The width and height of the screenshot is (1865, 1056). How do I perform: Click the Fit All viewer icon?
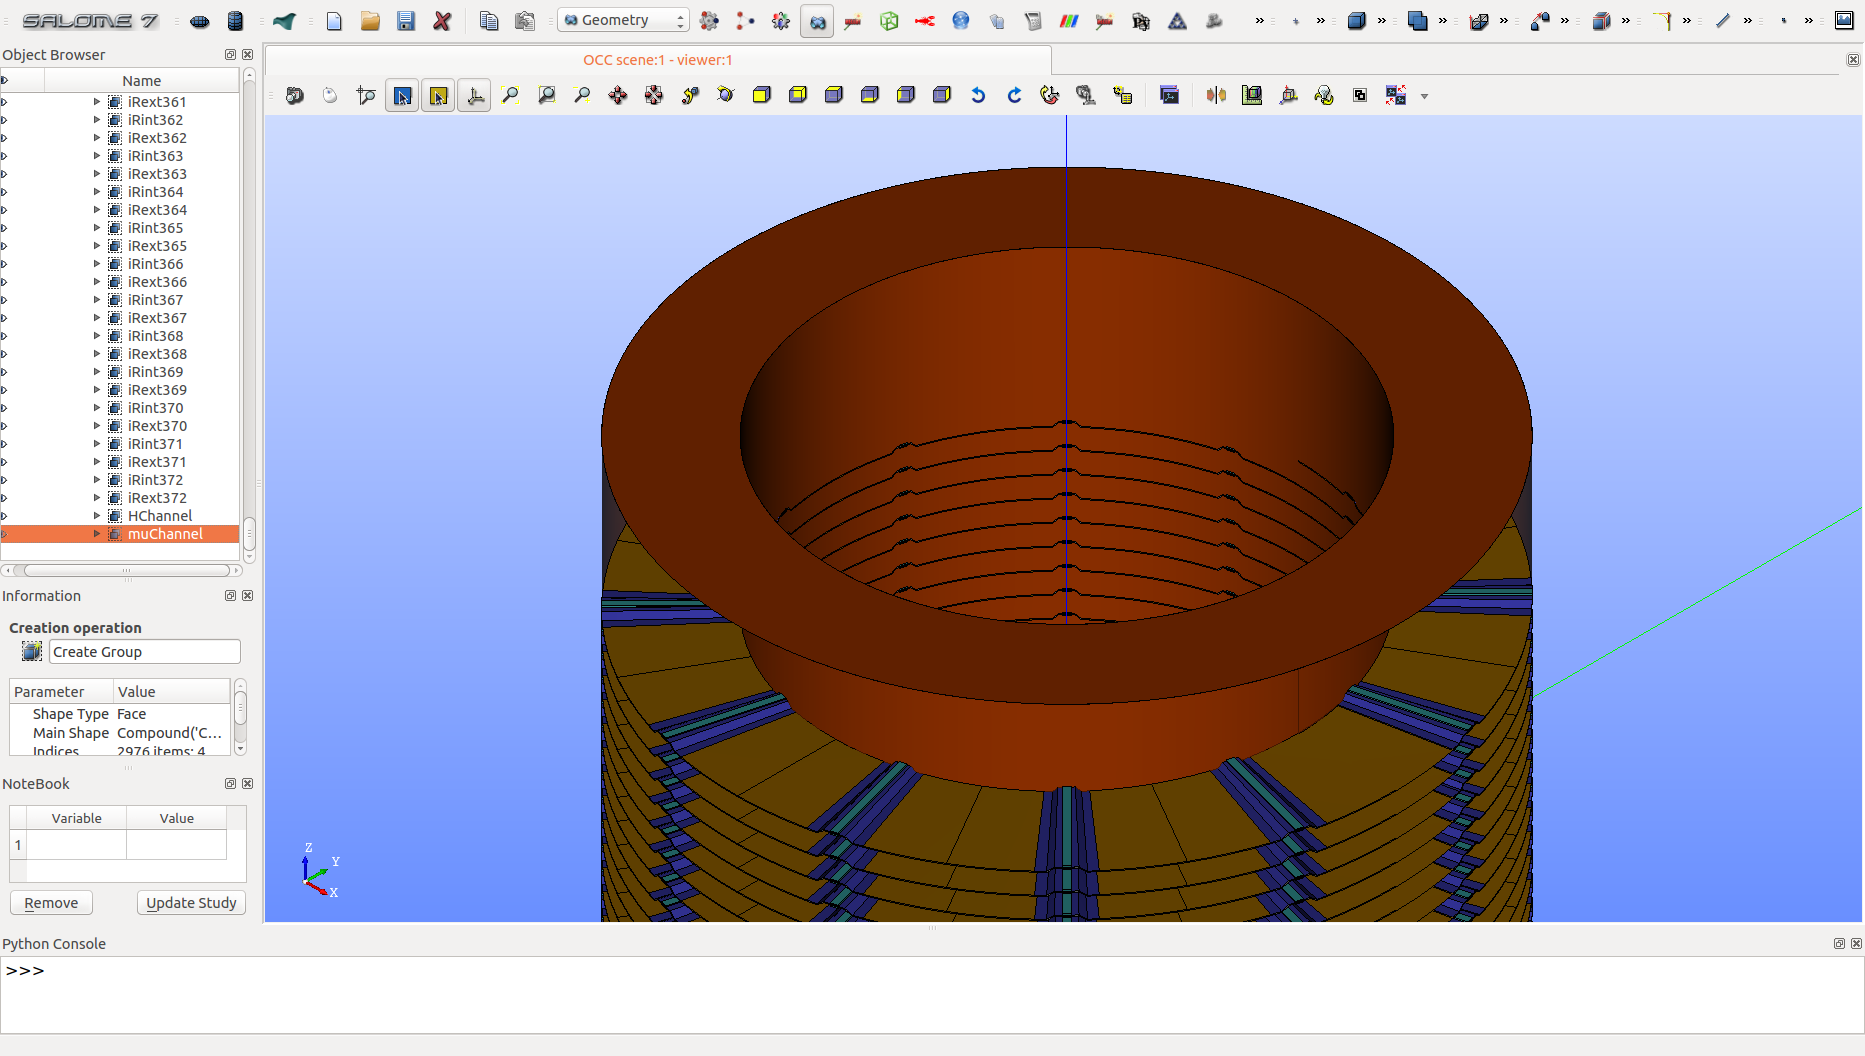511,95
